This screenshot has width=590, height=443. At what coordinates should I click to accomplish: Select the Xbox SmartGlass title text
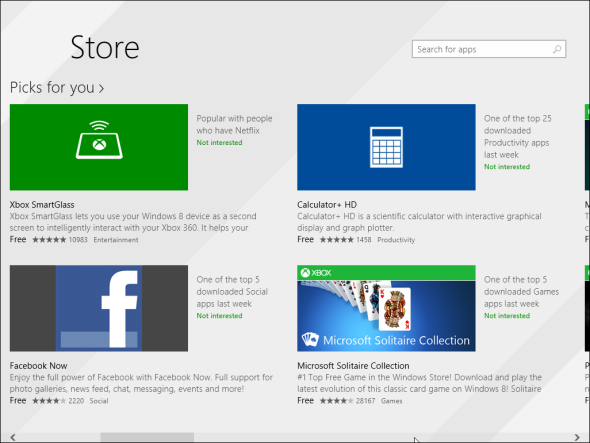(x=42, y=205)
